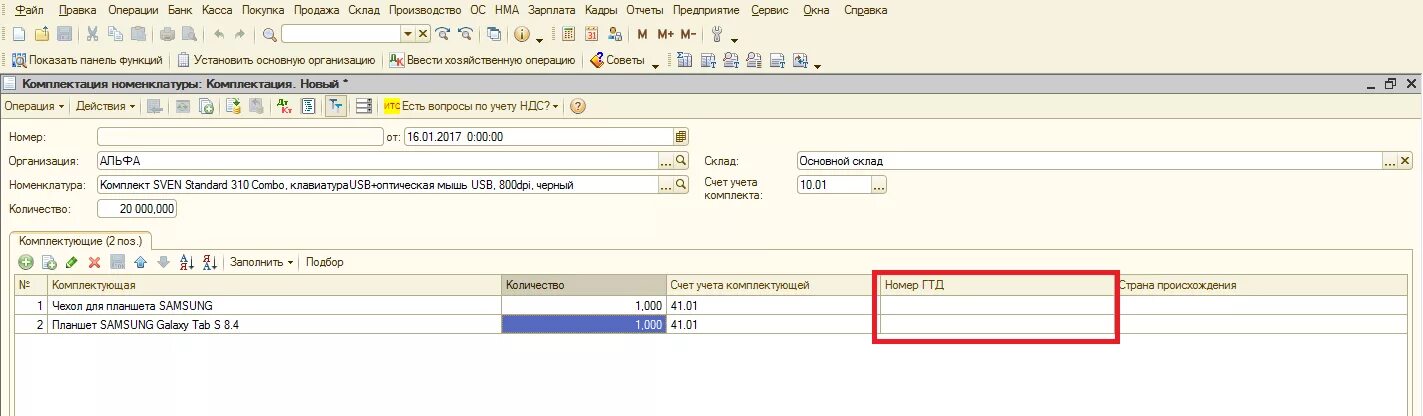Screen dimensions: 1423x416
Task: Open the calendar icon
Action: pyautogui.click(x=591, y=34)
